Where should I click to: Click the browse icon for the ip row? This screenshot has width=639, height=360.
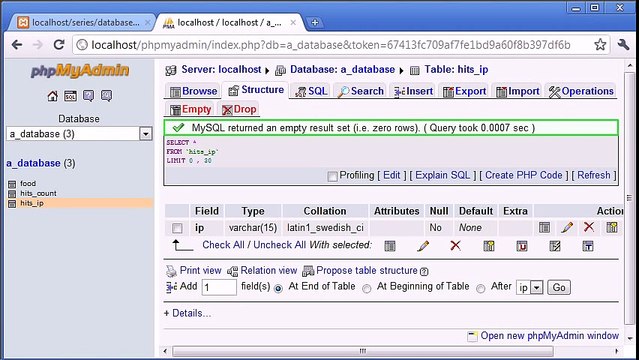point(544,227)
